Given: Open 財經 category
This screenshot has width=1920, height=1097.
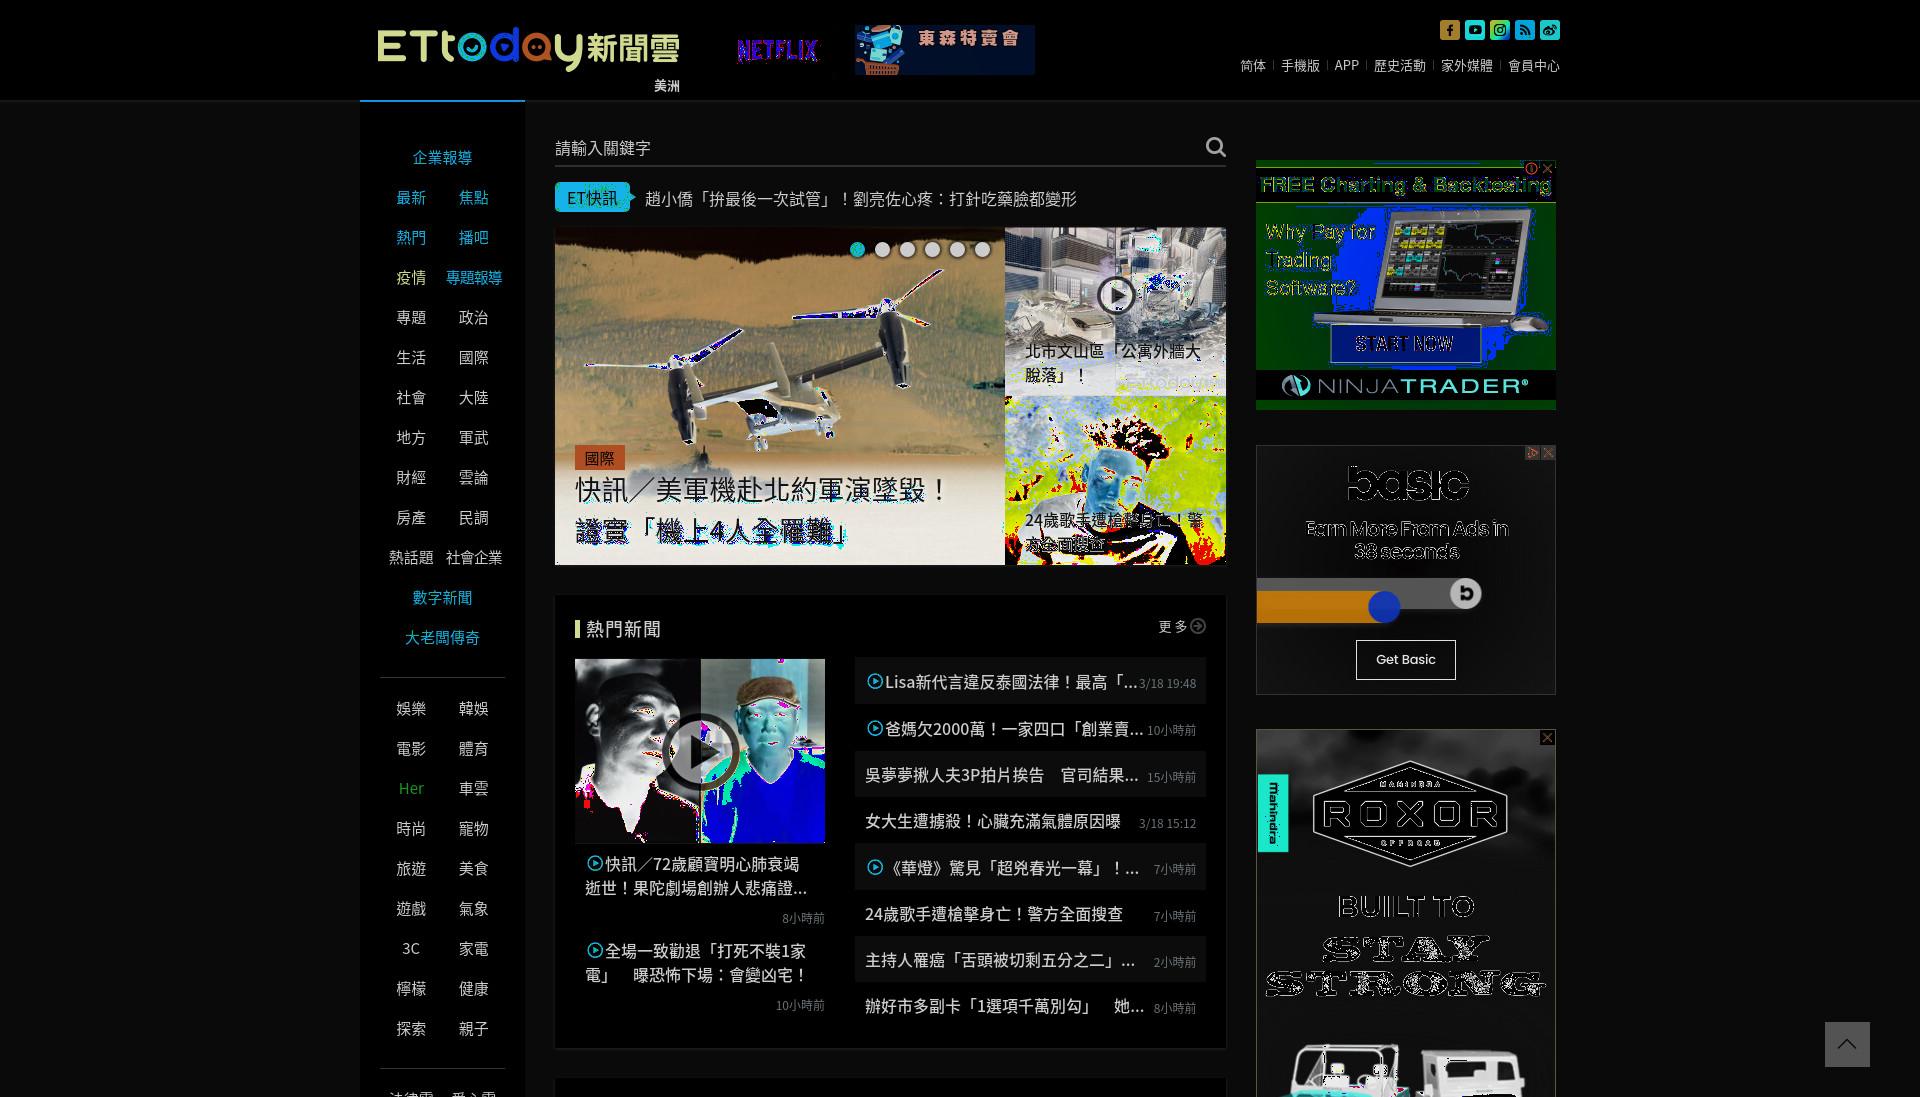Looking at the screenshot, I should click(x=411, y=478).
